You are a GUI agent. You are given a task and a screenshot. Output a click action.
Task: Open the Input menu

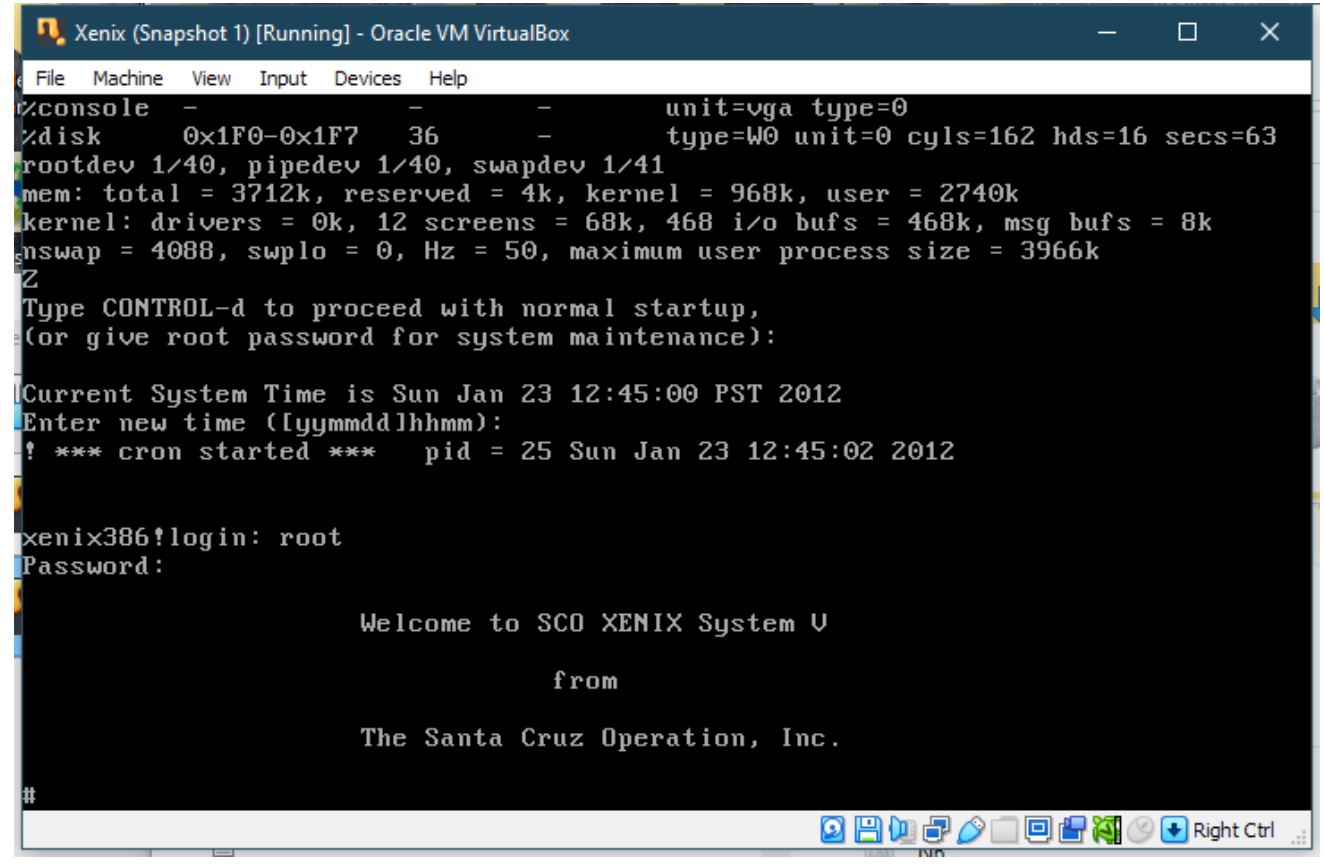point(283,78)
